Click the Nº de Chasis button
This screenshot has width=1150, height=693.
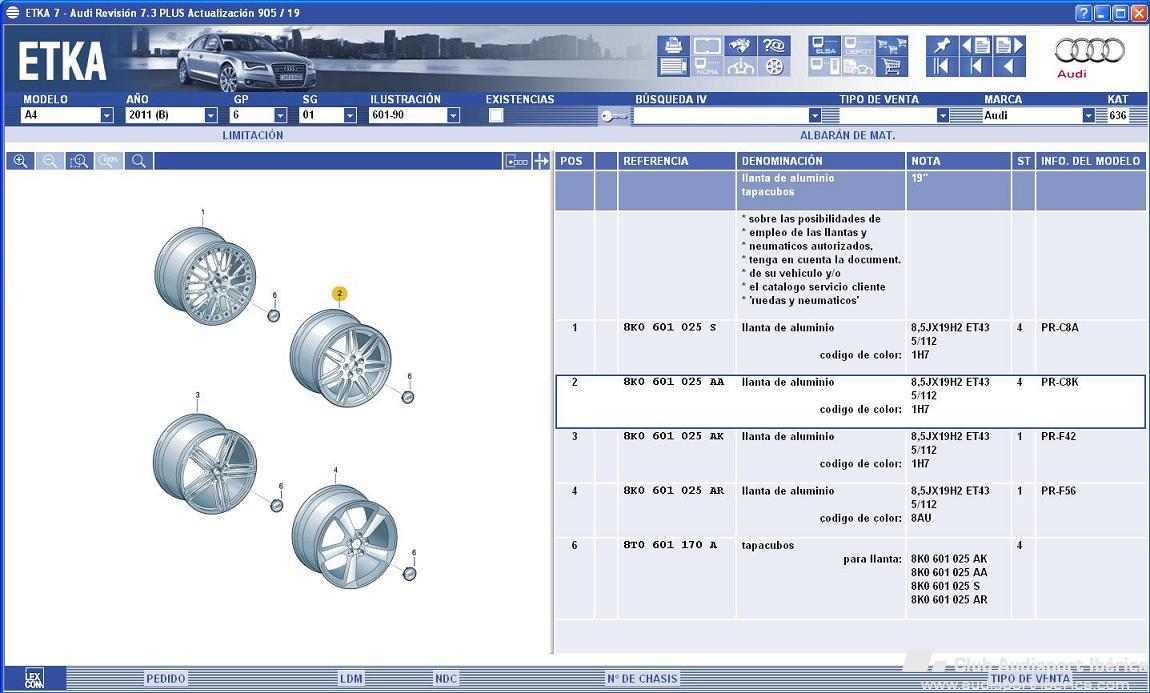click(x=642, y=678)
